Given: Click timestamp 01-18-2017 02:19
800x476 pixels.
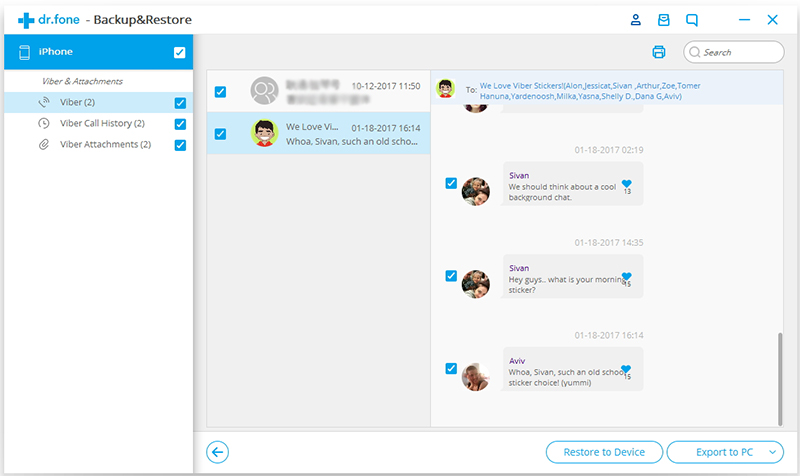Looking at the screenshot, I should tap(609, 150).
